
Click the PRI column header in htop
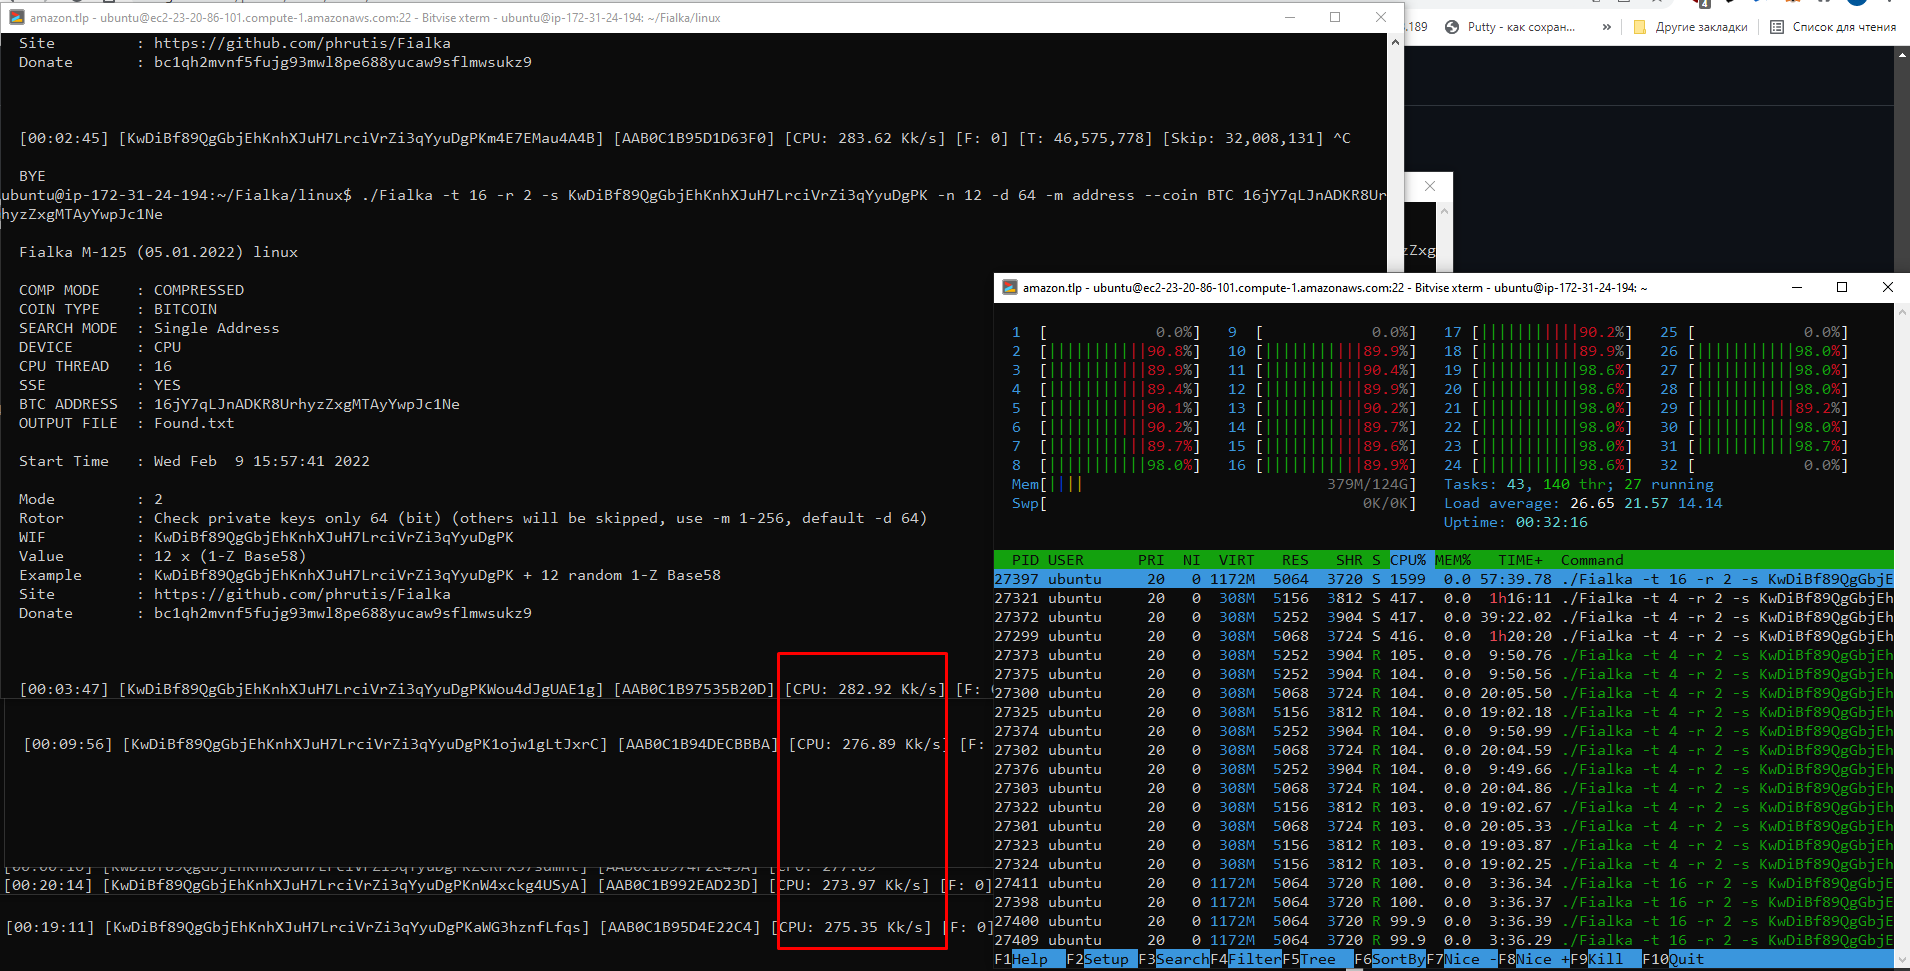[1151, 560]
